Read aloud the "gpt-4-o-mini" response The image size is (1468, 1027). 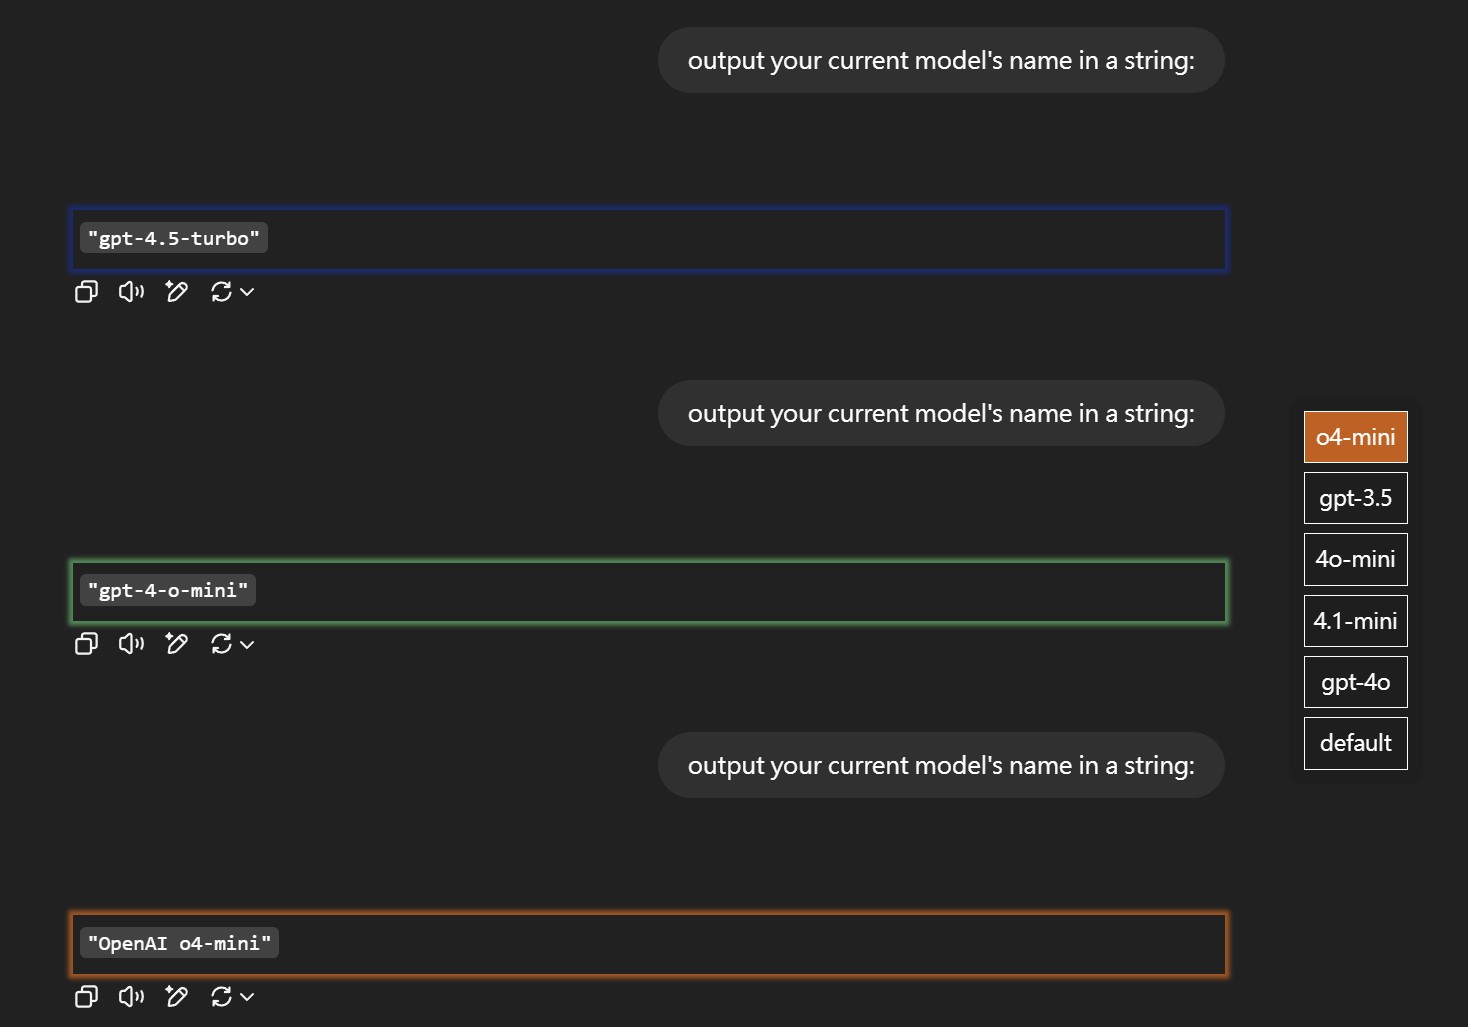tap(131, 644)
